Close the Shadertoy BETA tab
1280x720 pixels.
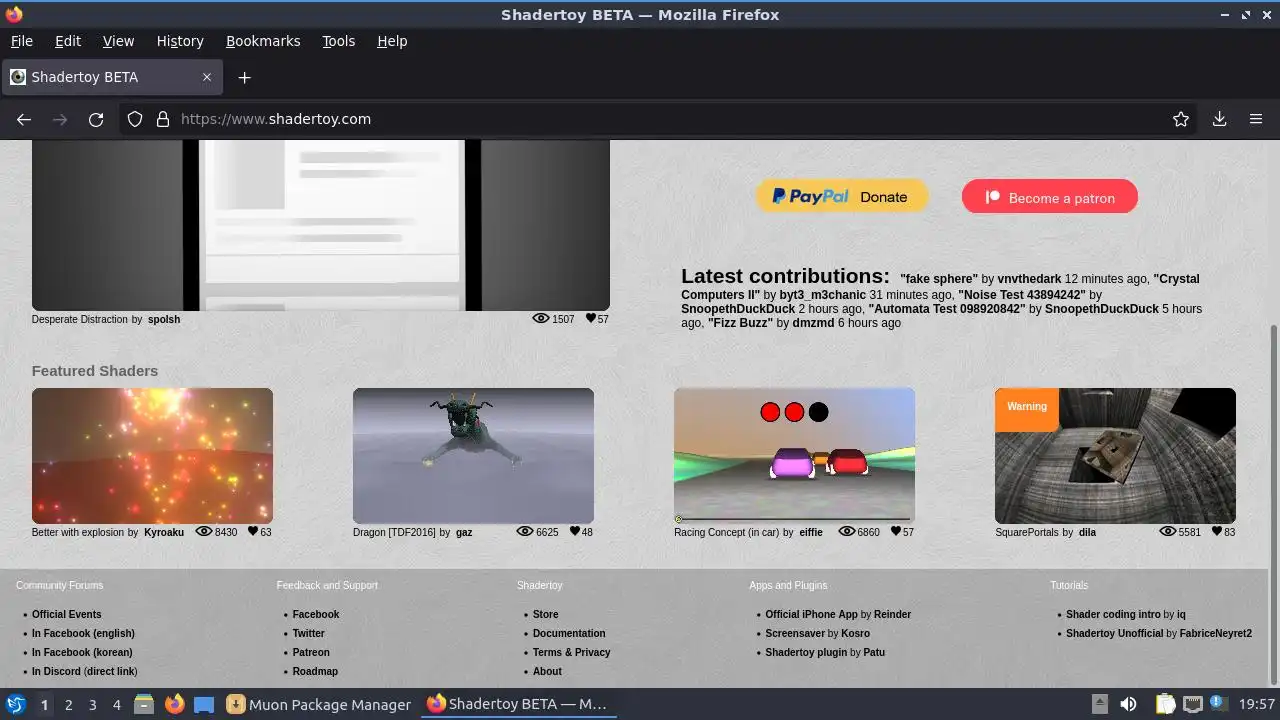207,77
